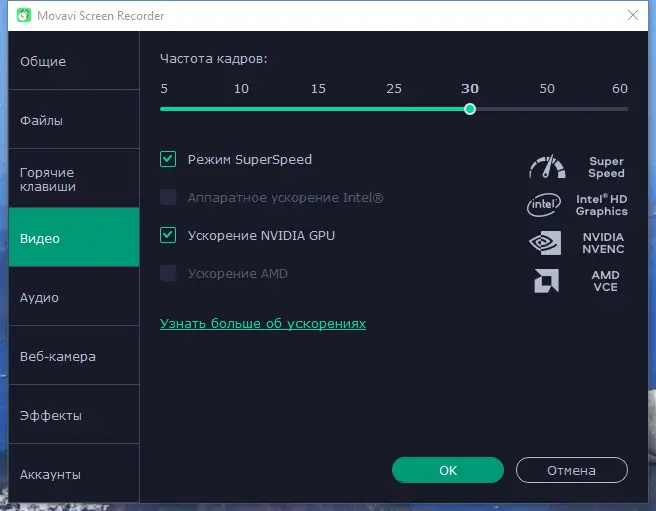This screenshot has height=511, width=656.
Task: Toggle the Режим SuperSpeed checkbox
Action: 168,159
